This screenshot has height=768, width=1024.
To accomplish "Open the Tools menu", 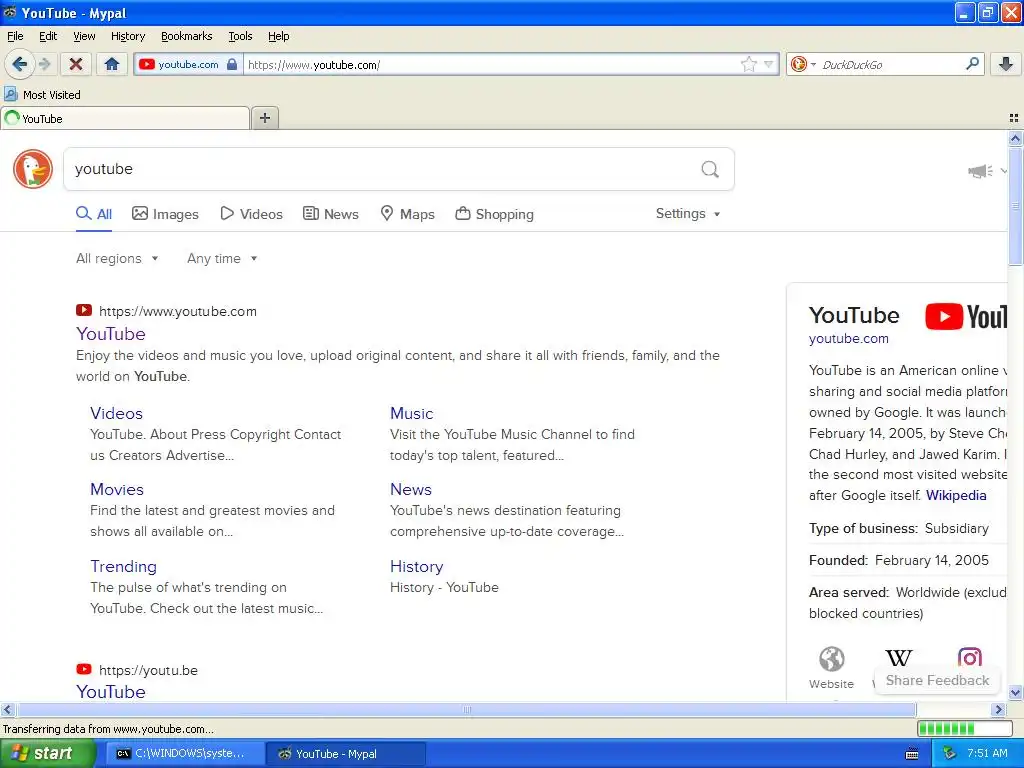I will pyautogui.click(x=240, y=36).
